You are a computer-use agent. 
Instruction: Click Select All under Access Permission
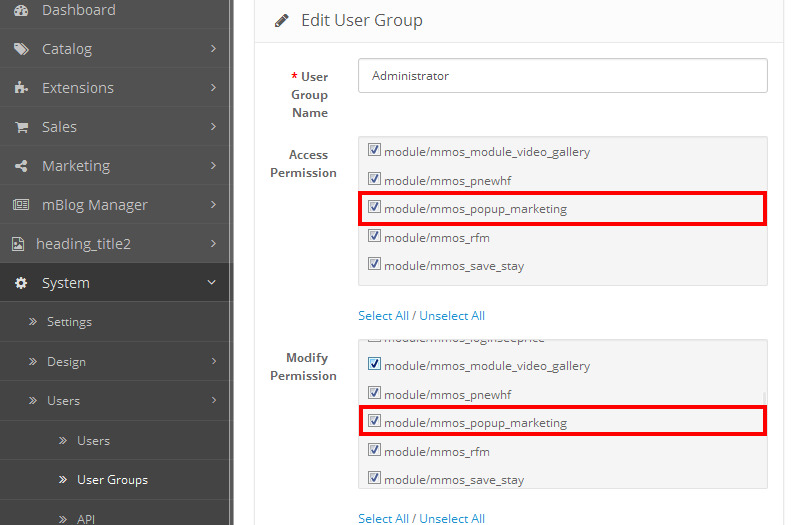pos(383,316)
